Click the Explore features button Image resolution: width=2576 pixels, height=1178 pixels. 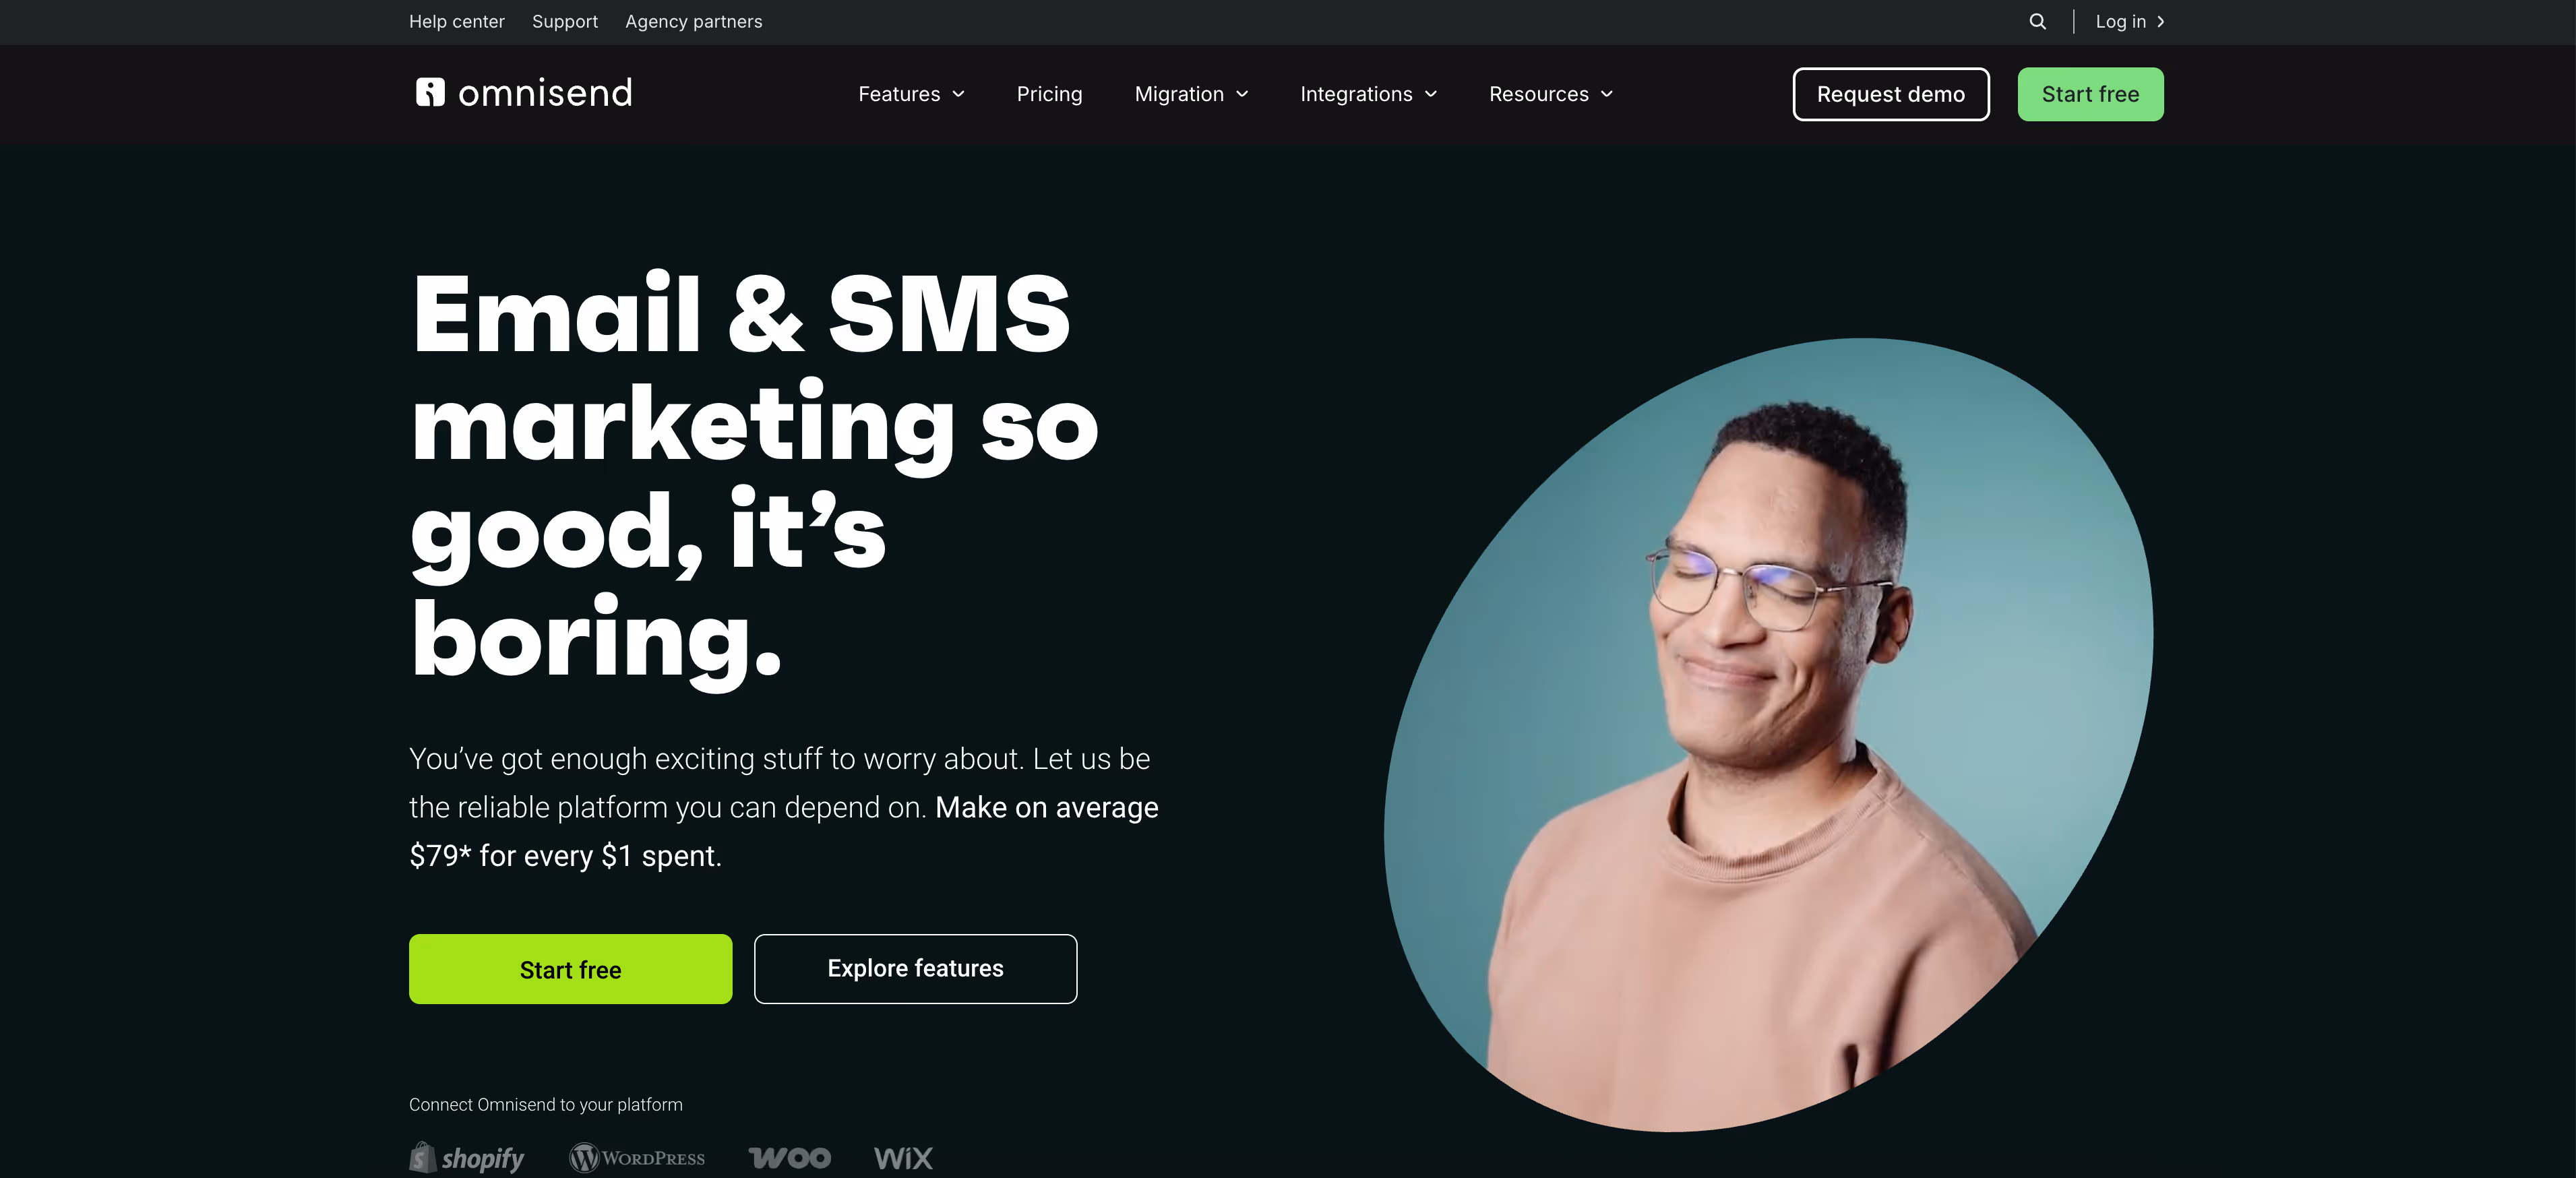click(x=915, y=969)
